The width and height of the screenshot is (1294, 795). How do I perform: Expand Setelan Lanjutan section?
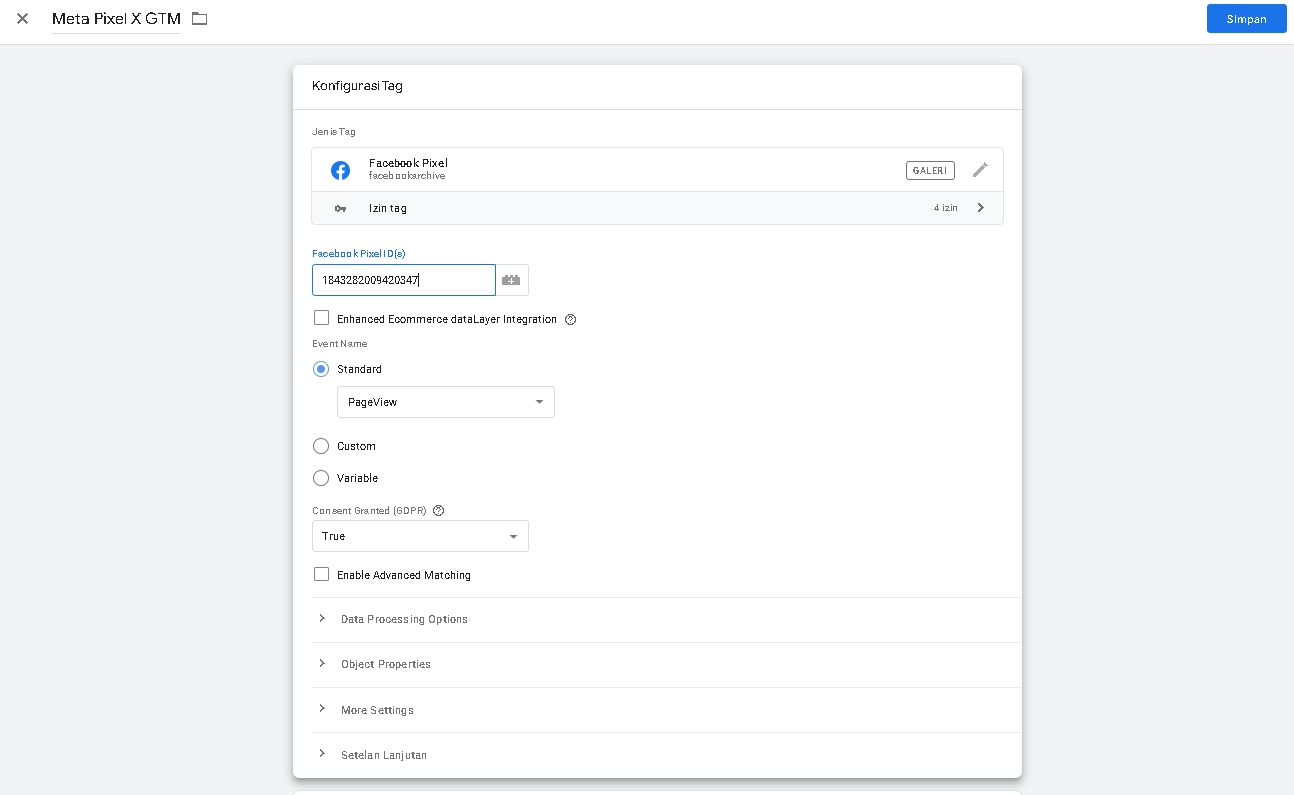(667, 755)
